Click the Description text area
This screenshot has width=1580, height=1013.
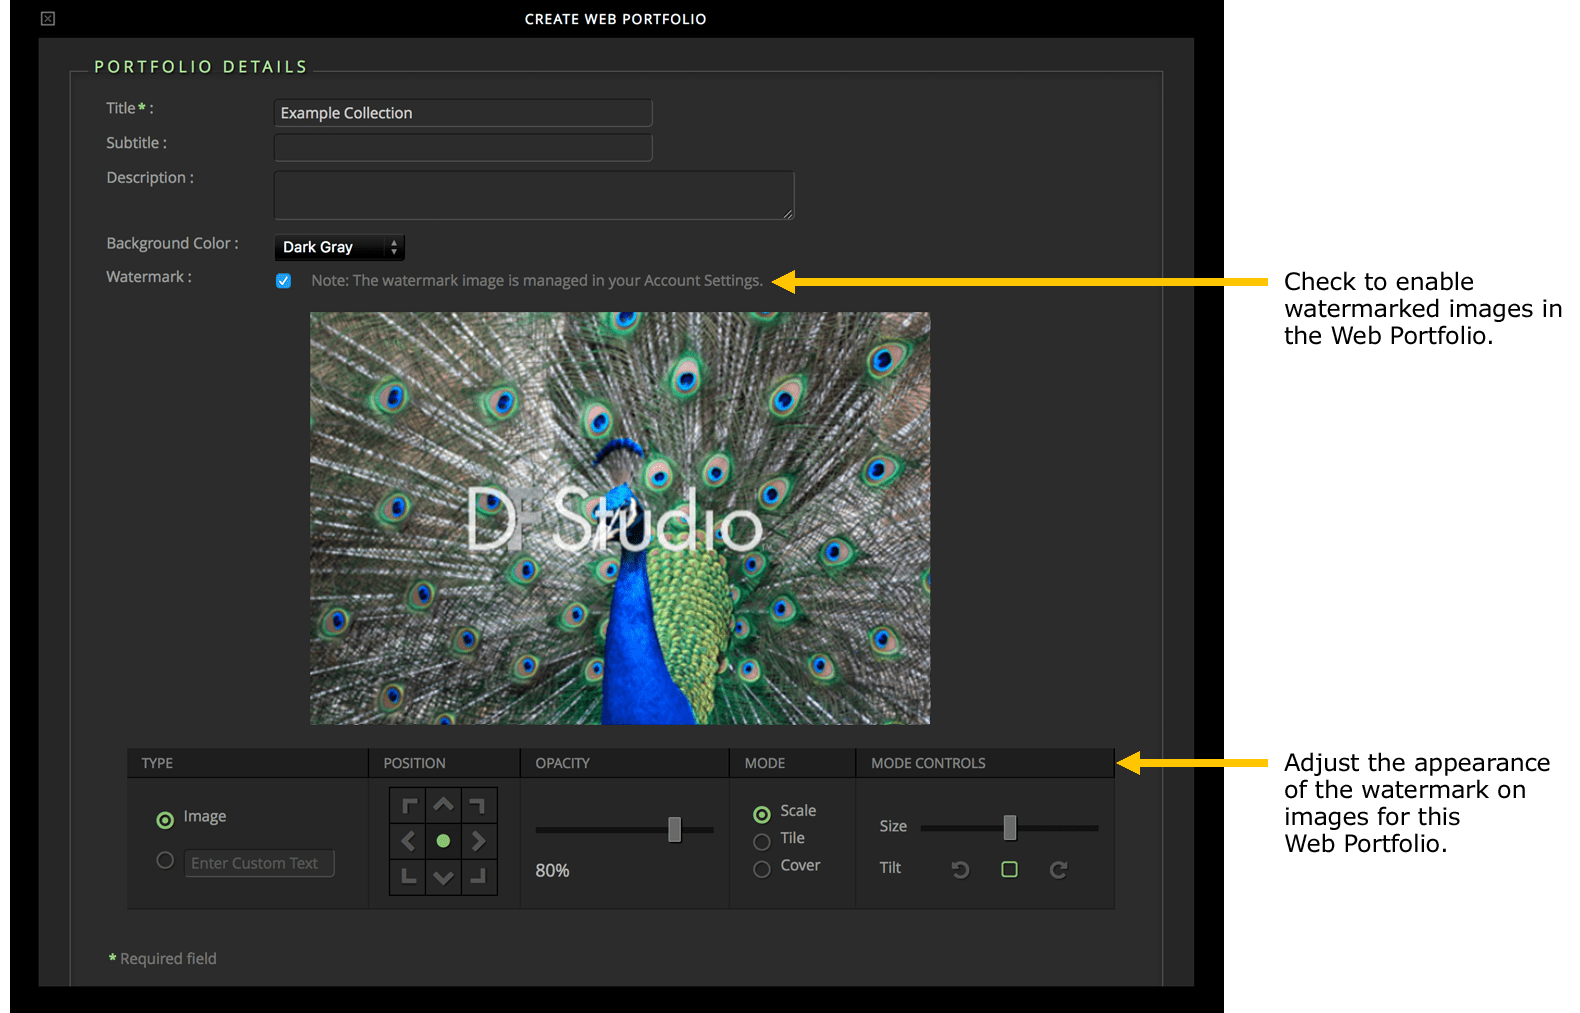[534, 195]
